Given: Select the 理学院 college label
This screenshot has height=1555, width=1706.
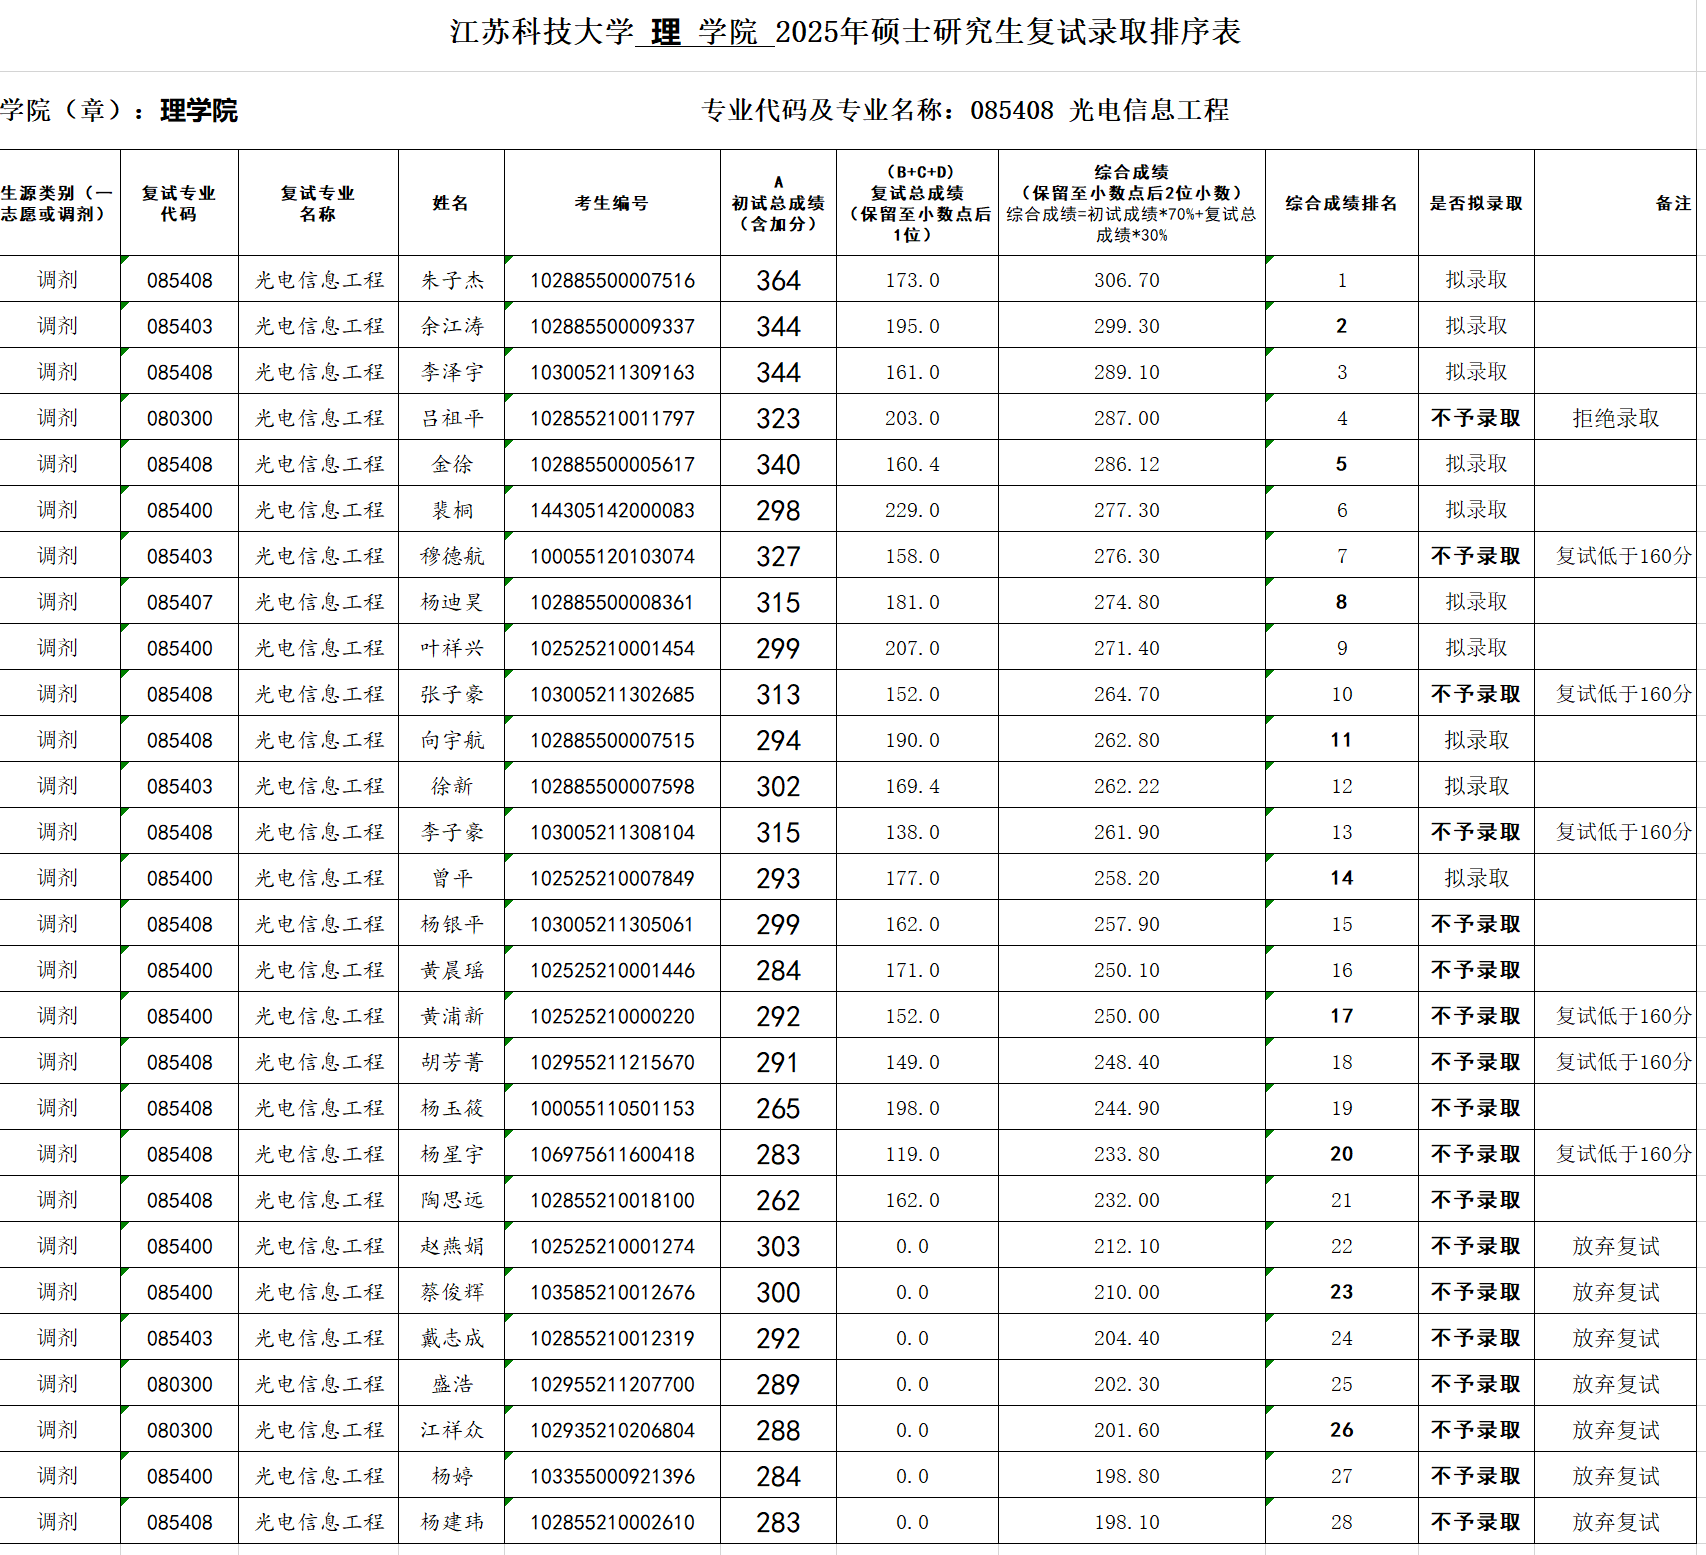Looking at the screenshot, I should click(x=198, y=110).
